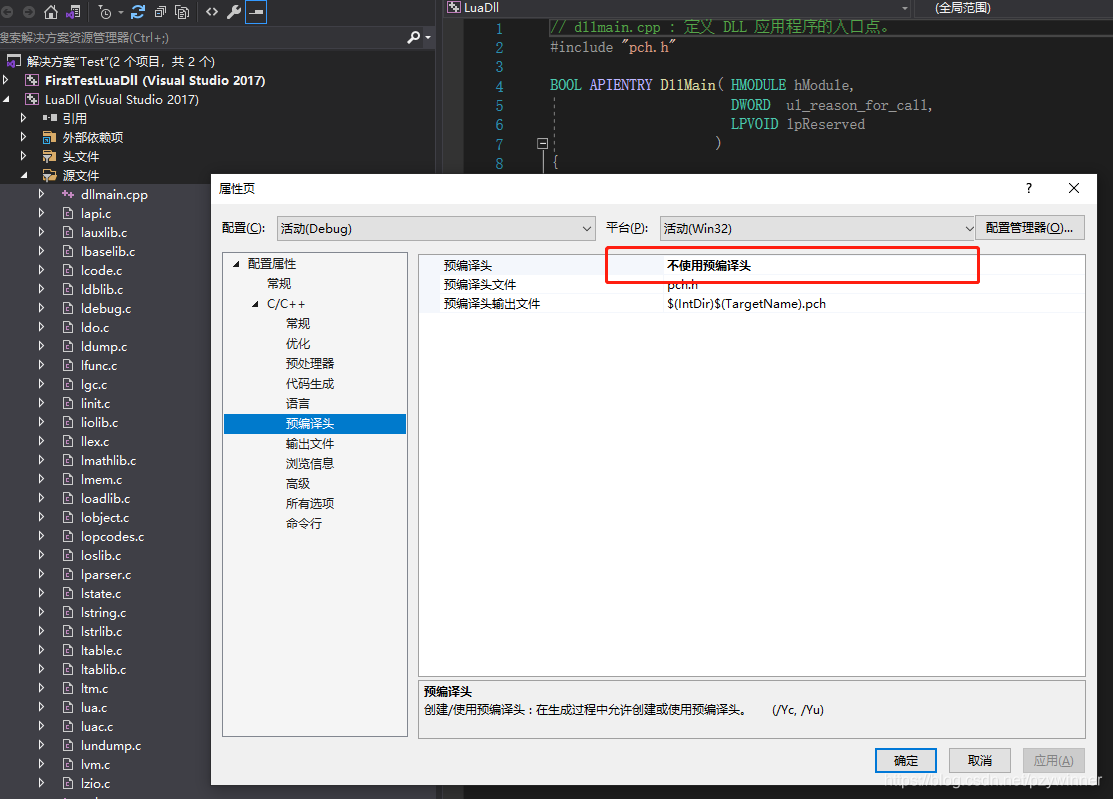
Task: Click the Forward navigation arrow icon
Action: point(28,12)
